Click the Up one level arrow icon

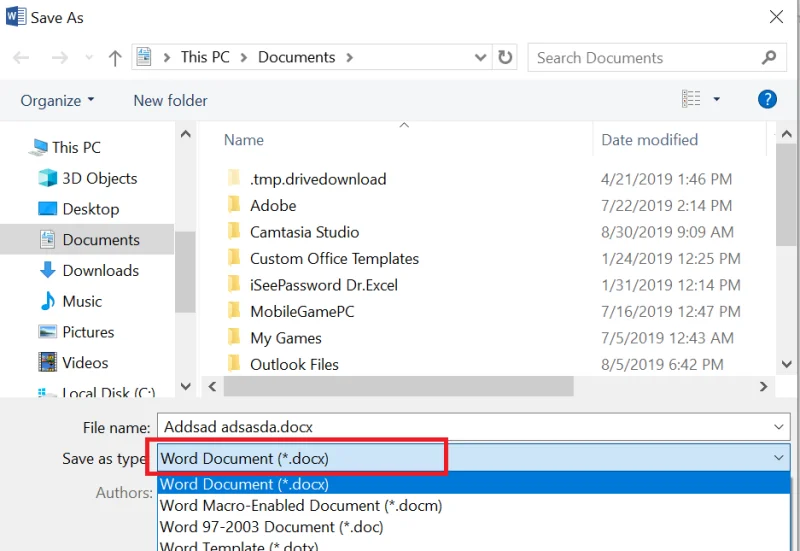pyautogui.click(x=115, y=58)
